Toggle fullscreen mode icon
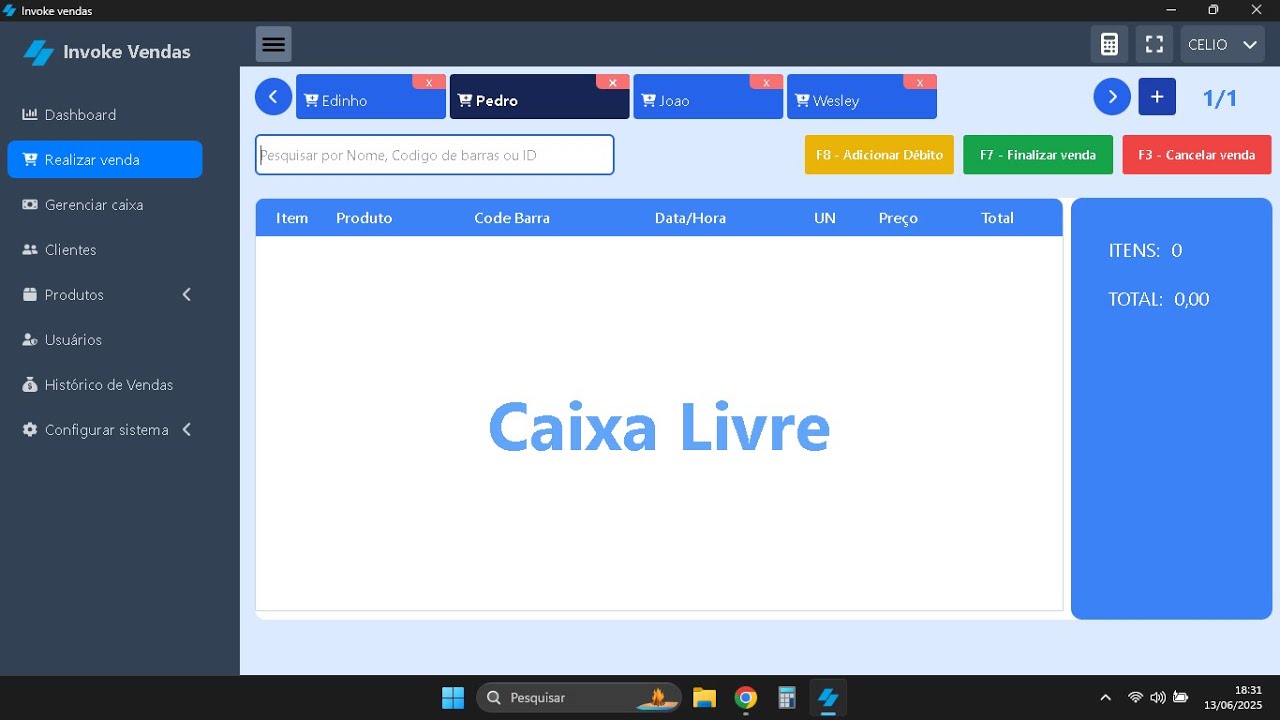The height and width of the screenshot is (720, 1280). [x=1154, y=44]
